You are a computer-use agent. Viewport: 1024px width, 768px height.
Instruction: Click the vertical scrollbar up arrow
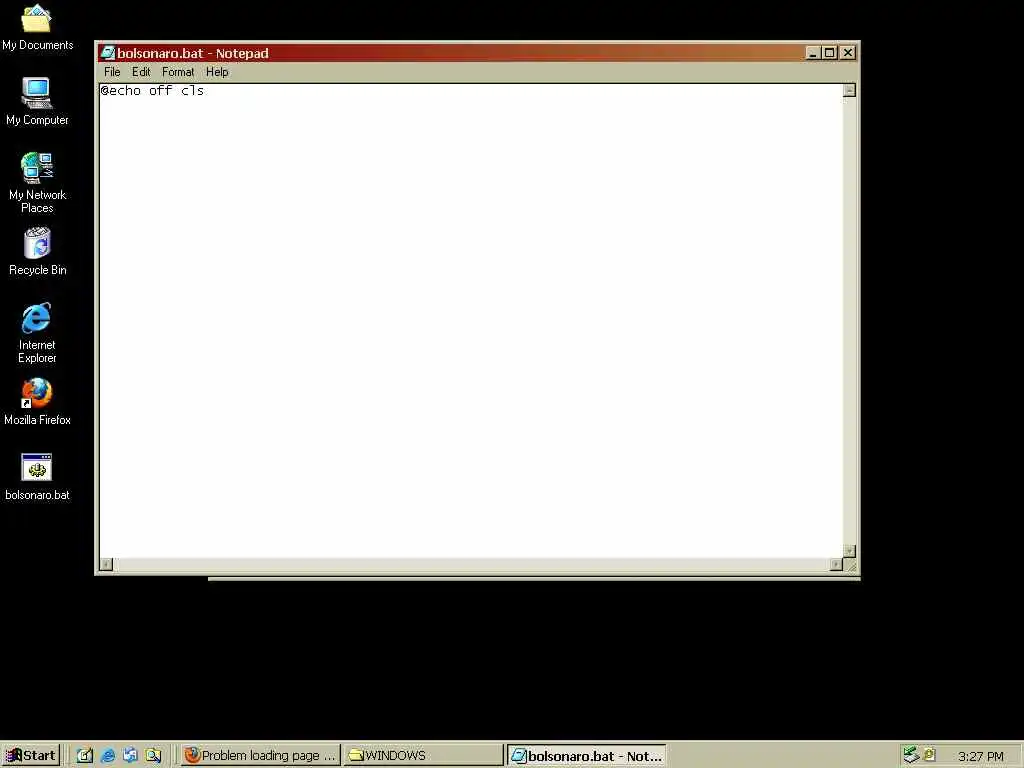click(x=849, y=91)
